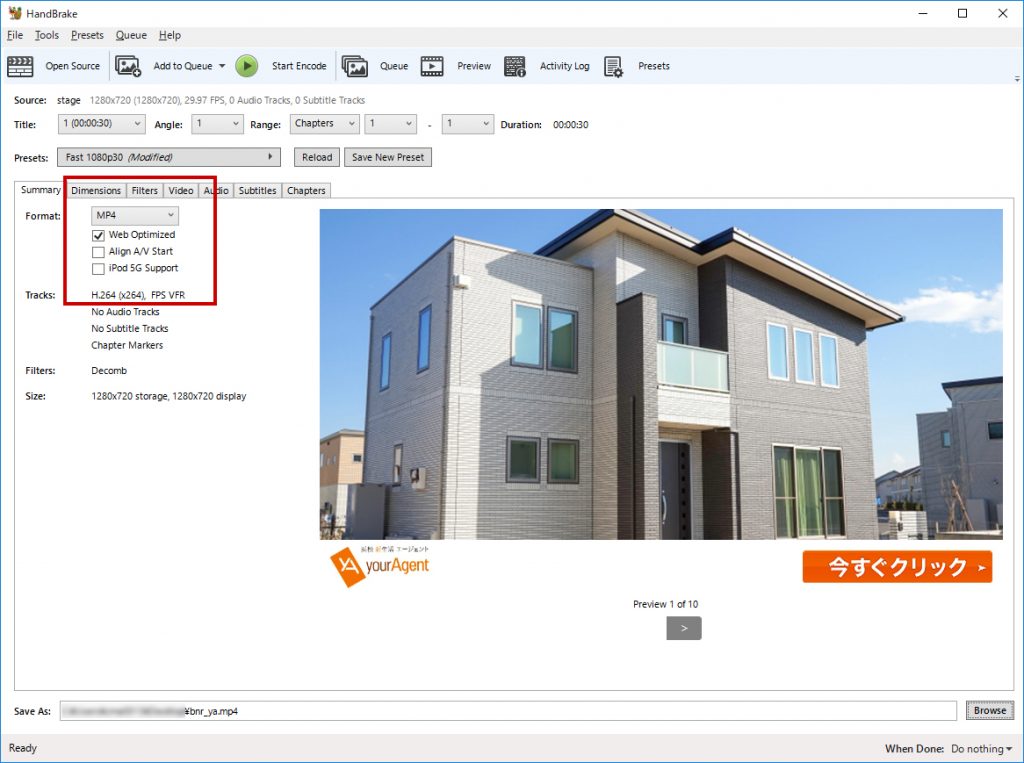Click the Open Source film clapper icon
The width and height of the screenshot is (1024, 763).
[x=20, y=66]
